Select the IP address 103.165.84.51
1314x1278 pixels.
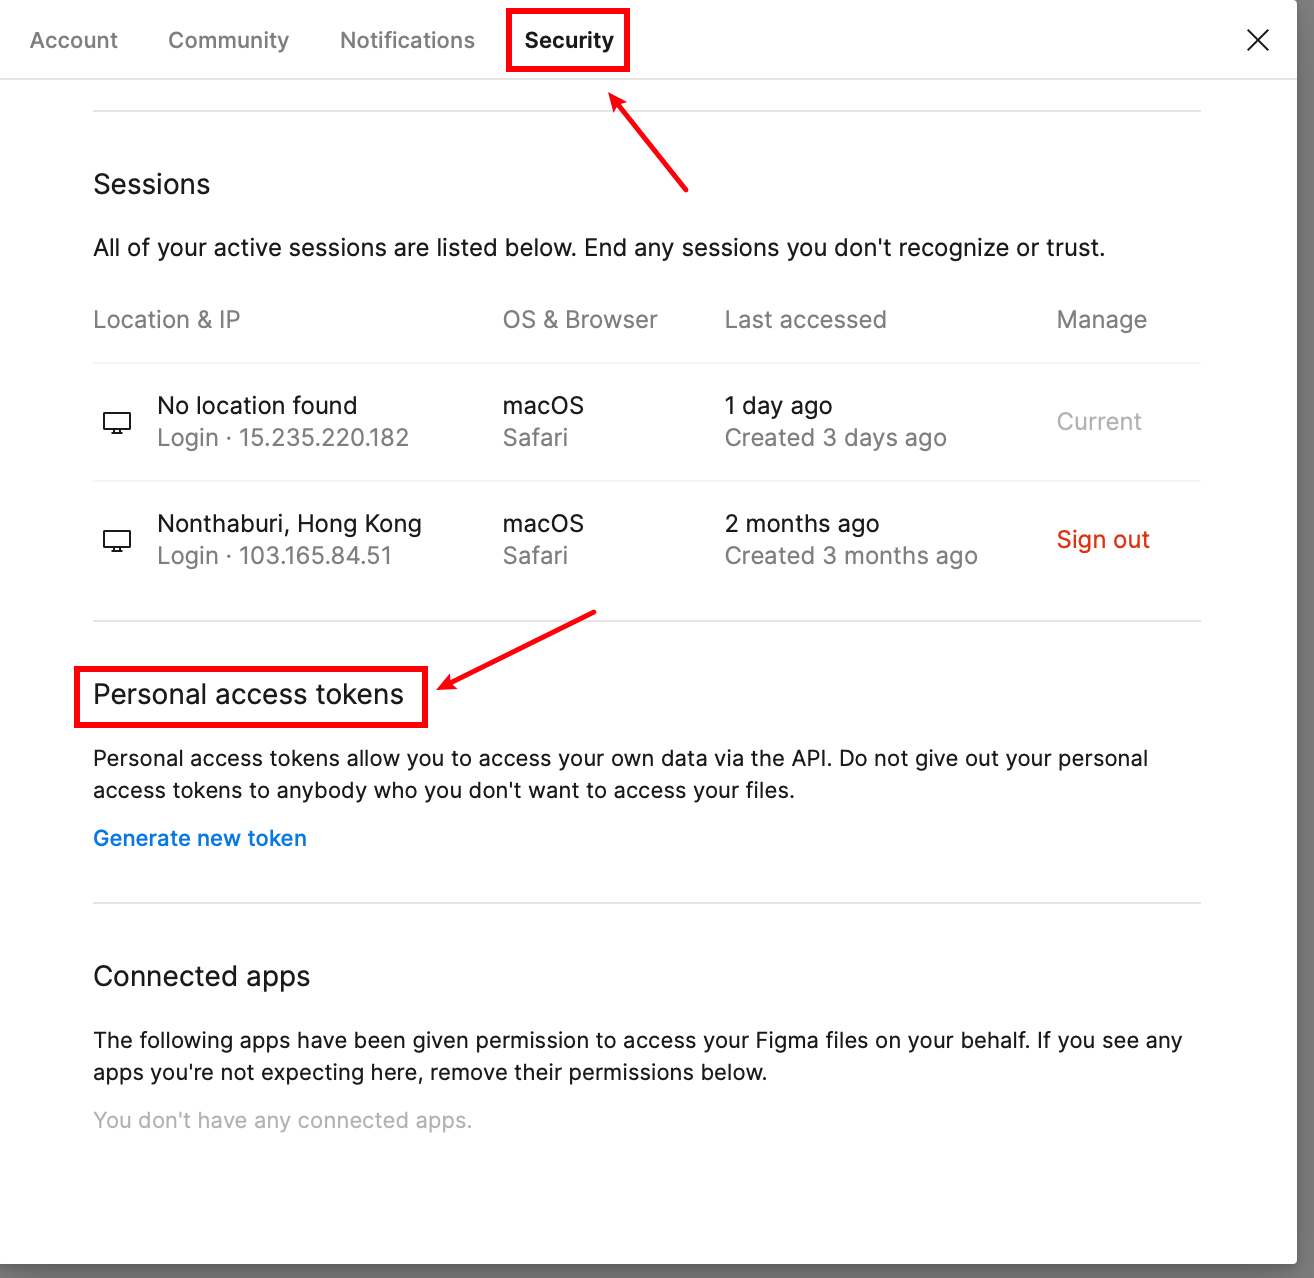314,555
